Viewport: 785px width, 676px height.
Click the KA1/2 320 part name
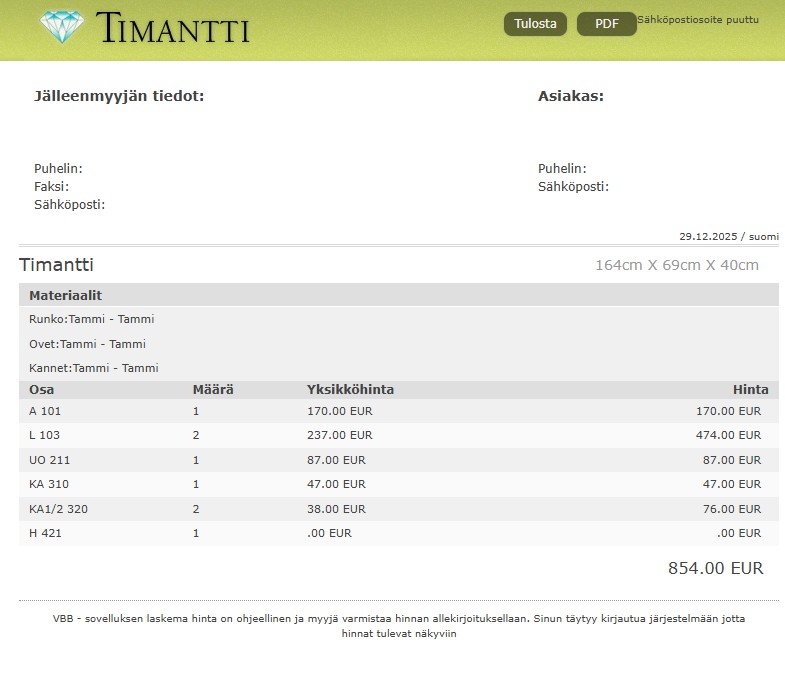(59, 509)
